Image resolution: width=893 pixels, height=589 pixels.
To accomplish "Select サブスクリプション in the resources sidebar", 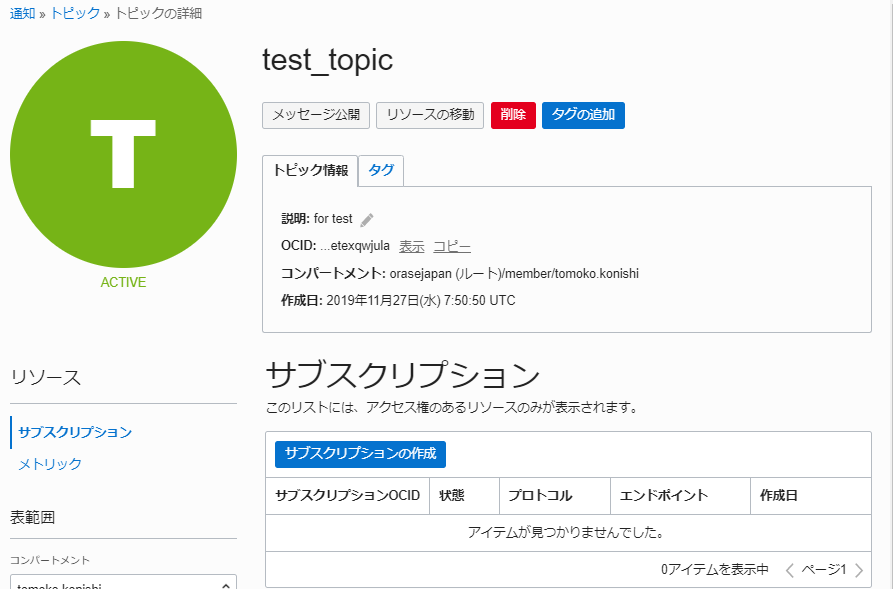I will coord(75,432).
